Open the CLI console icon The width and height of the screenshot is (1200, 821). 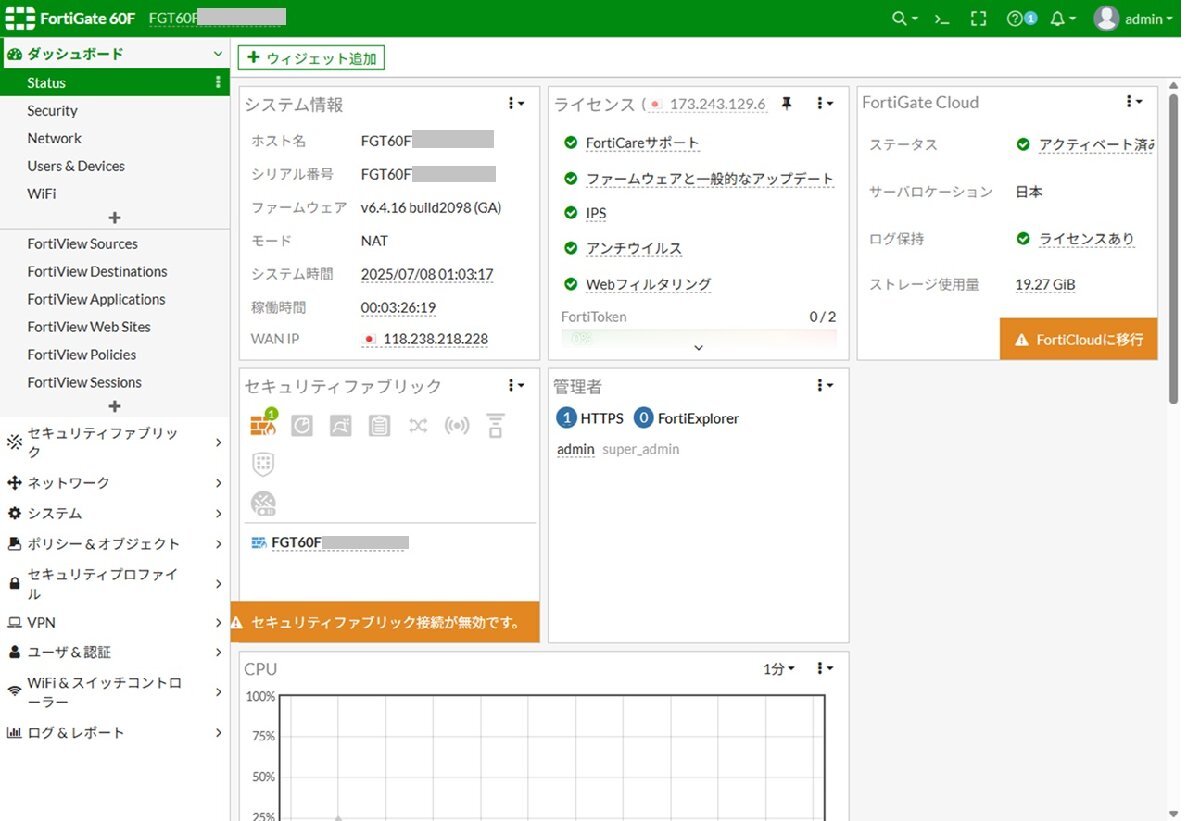coord(940,19)
